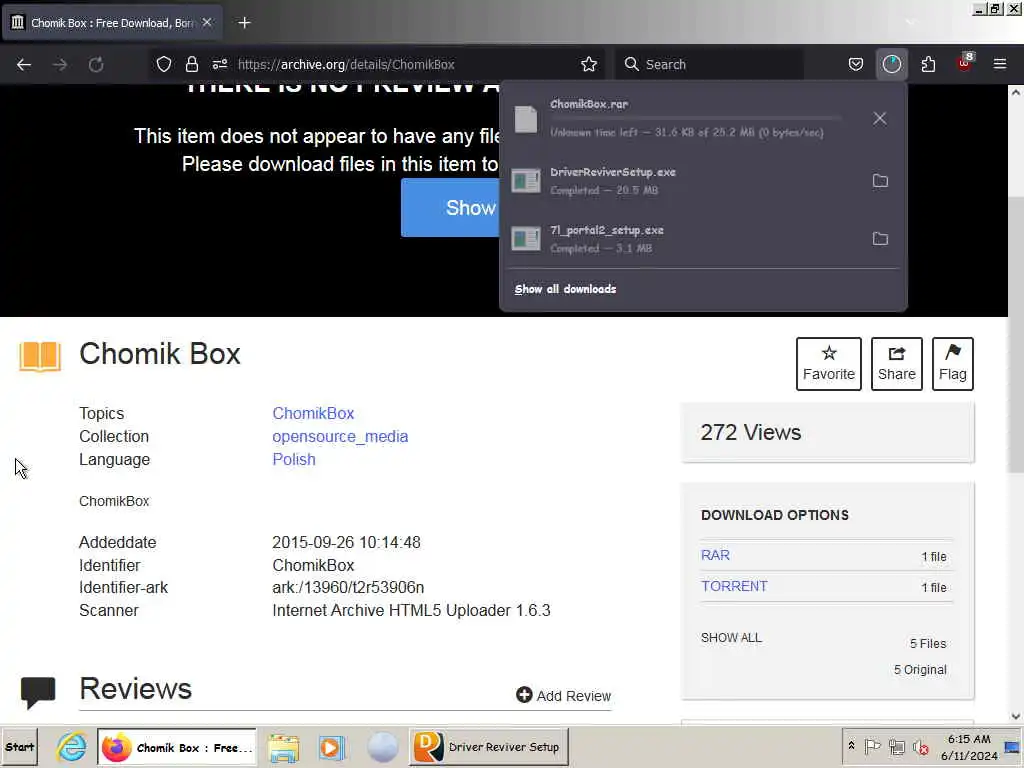1024x768 pixels.
Task: Open media player taskbar icon
Action: point(332,747)
